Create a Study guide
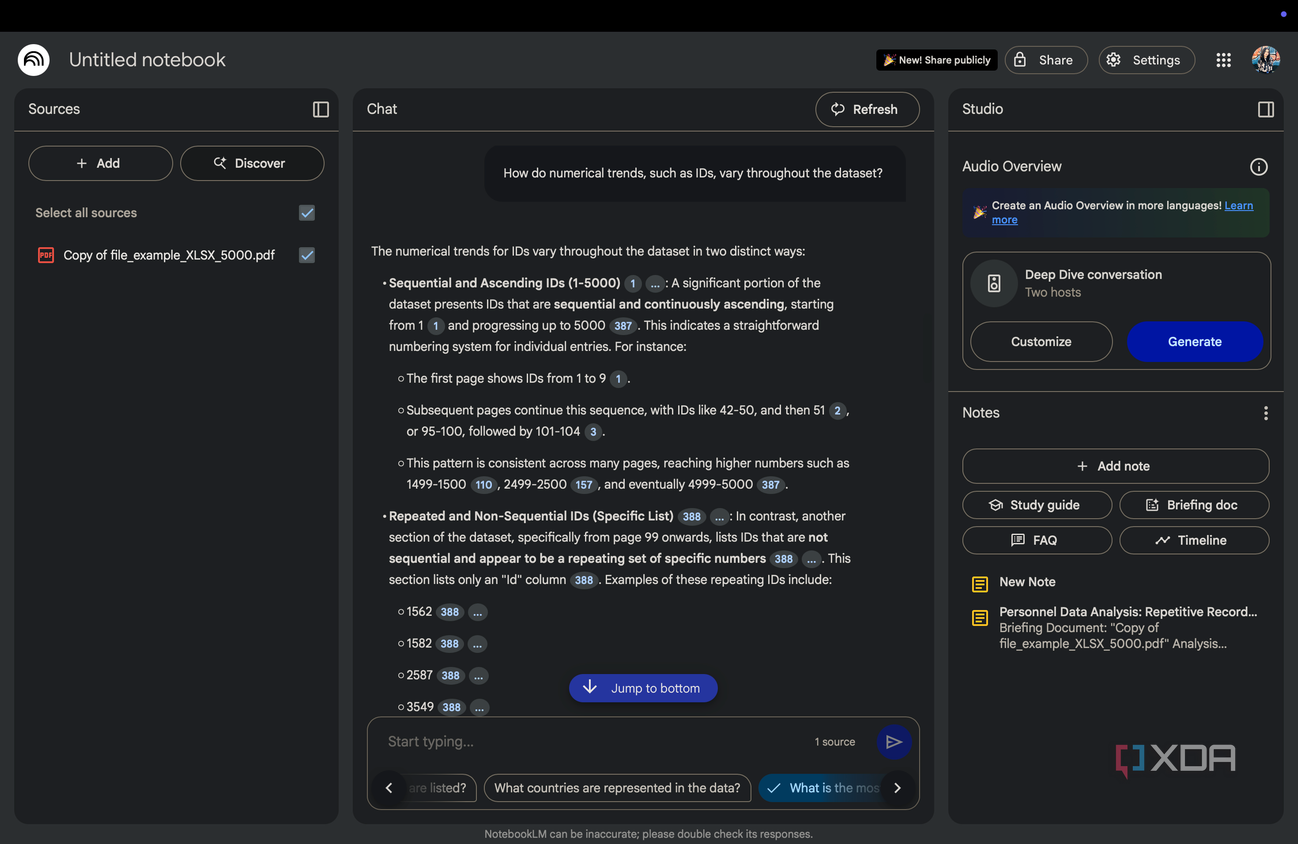This screenshot has width=1298, height=844. [x=1037, y=505]
